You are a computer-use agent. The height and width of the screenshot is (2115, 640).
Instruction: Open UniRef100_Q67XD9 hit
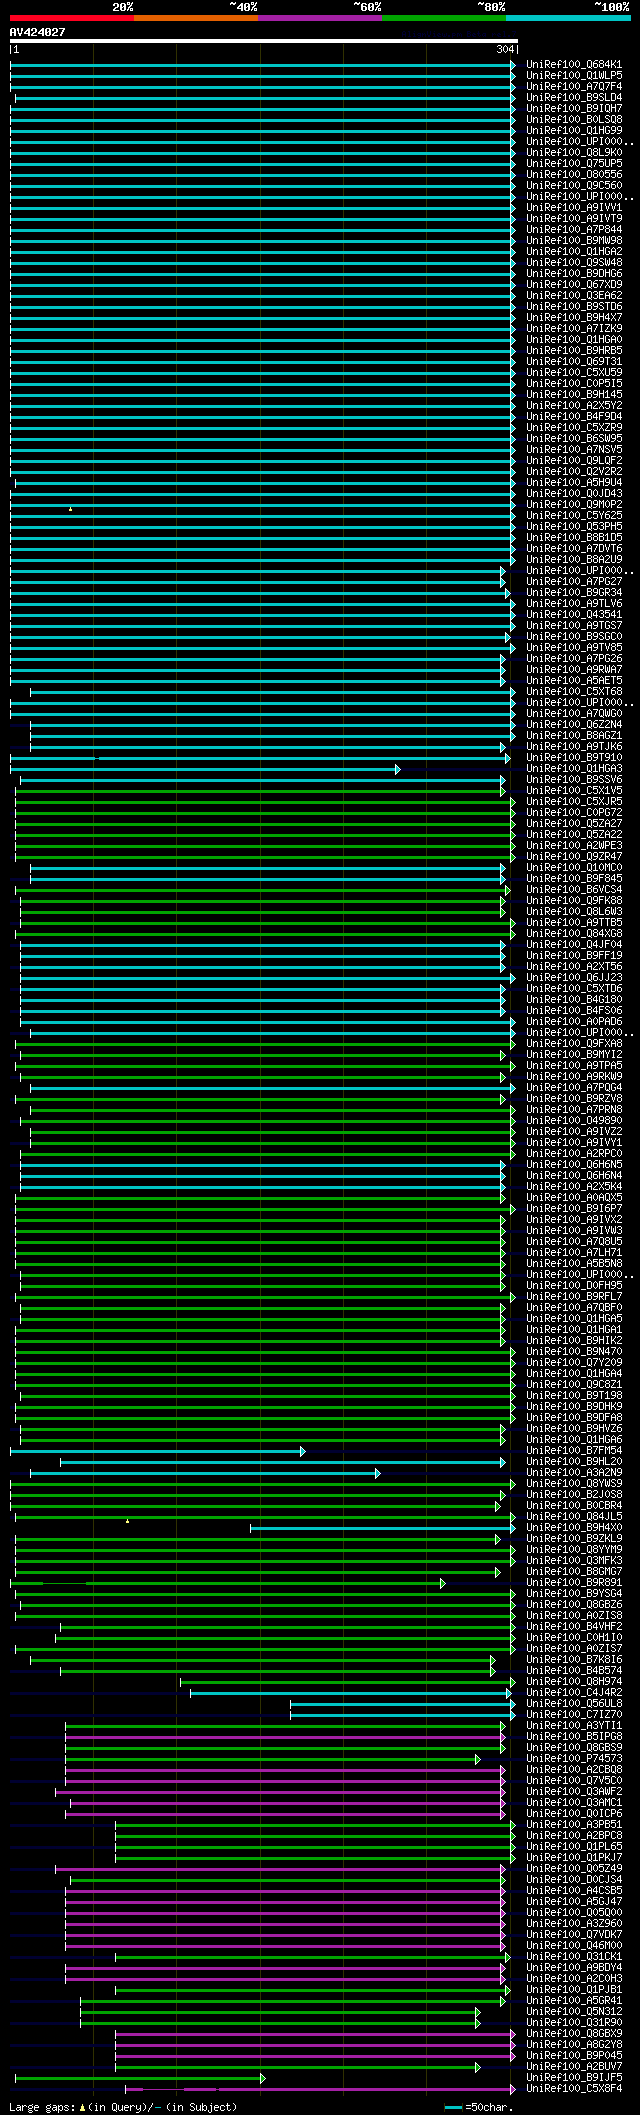click(574, 284)
